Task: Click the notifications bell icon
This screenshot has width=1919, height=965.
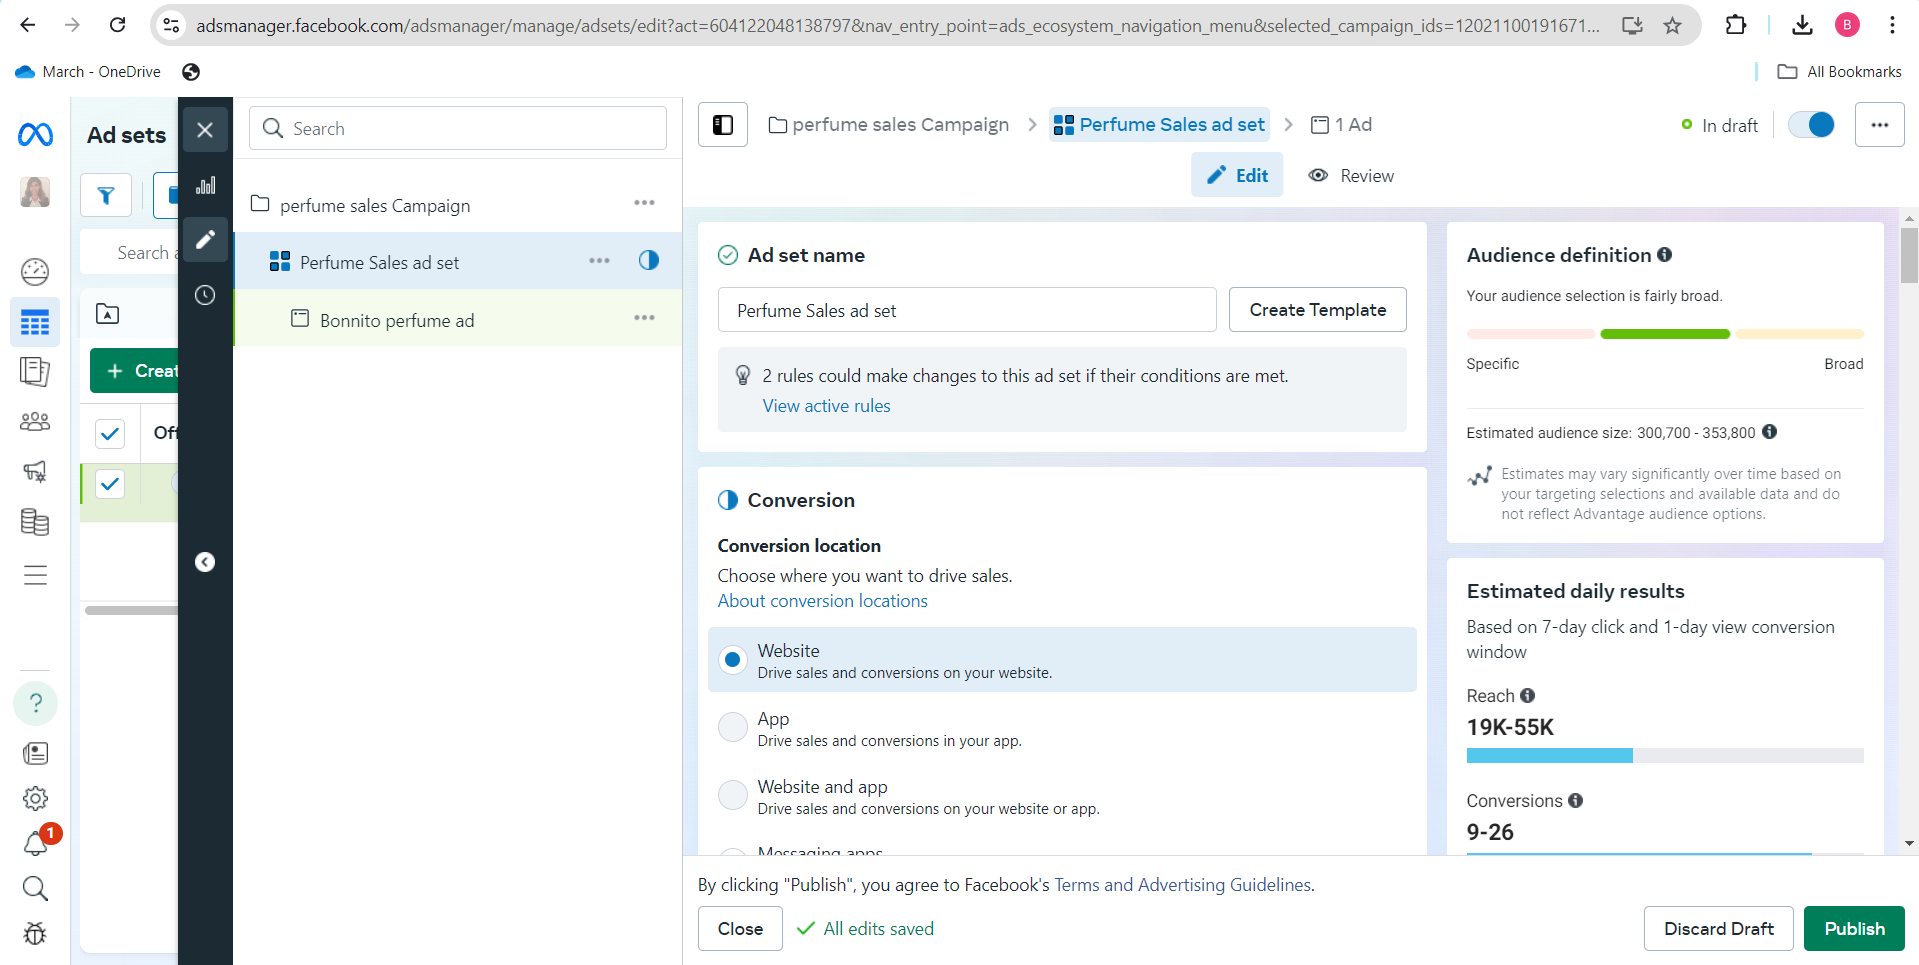Action: 35,843
